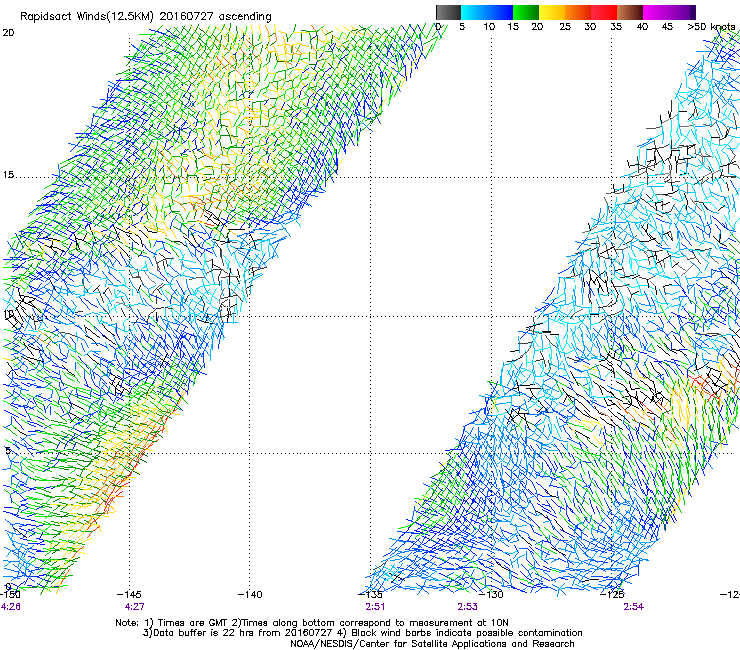Click the latitude axis label '20'

[x=8, y=33]
